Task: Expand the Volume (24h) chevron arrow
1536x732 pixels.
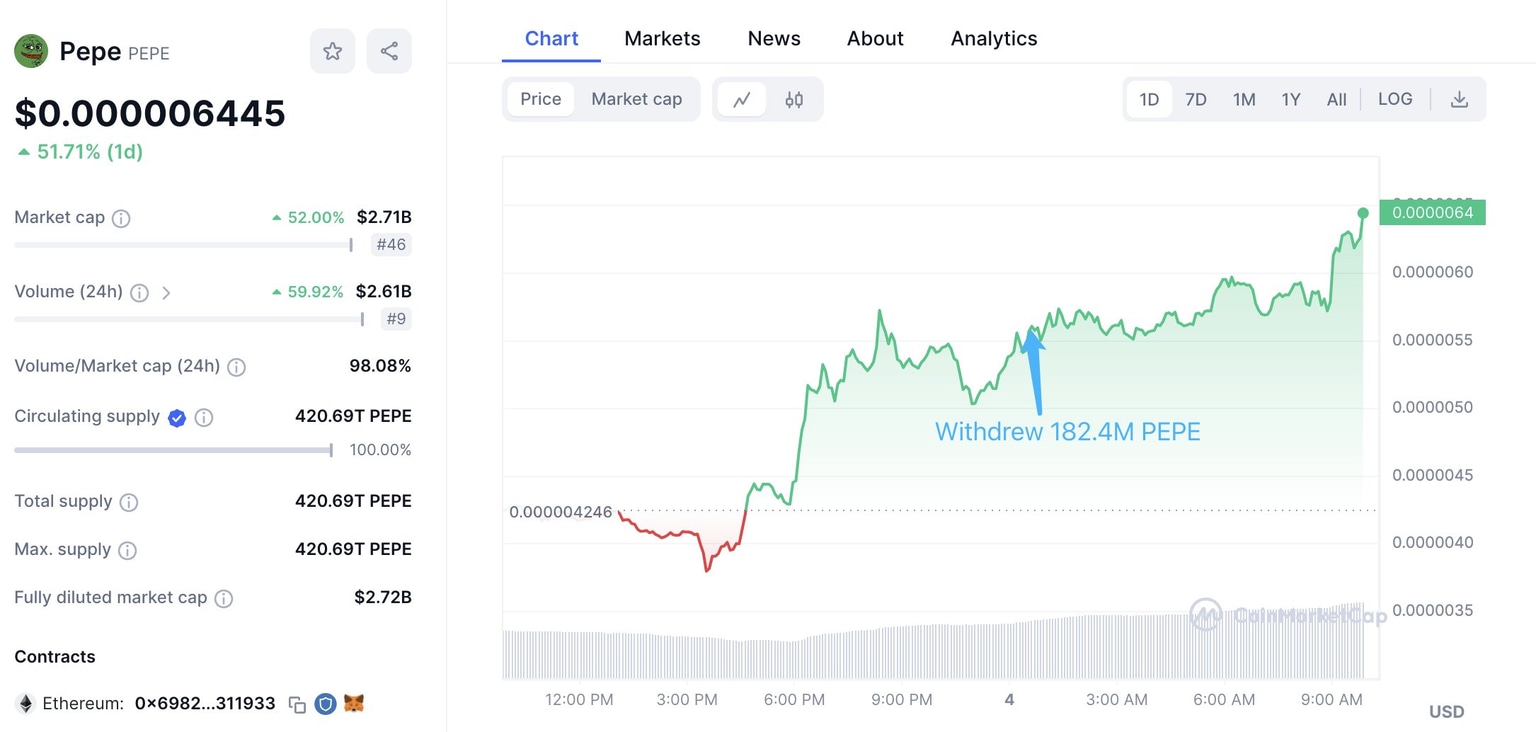Action: coord(166,293)
